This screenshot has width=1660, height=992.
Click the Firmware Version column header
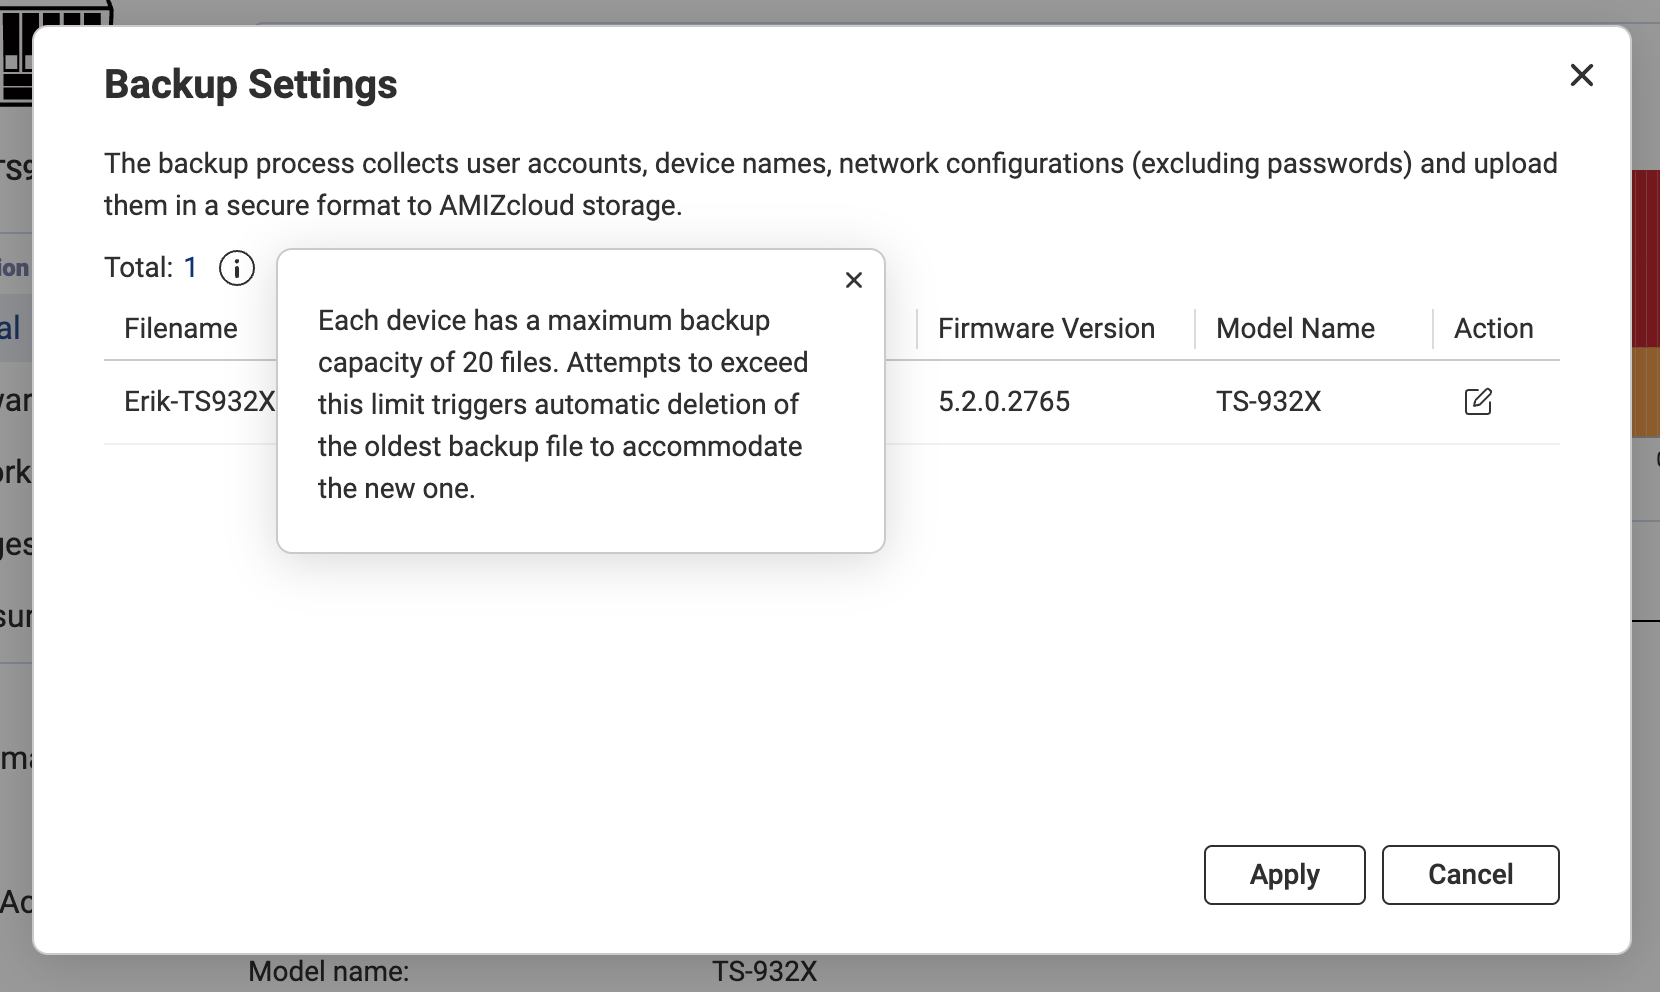[x=1046, y=329]
